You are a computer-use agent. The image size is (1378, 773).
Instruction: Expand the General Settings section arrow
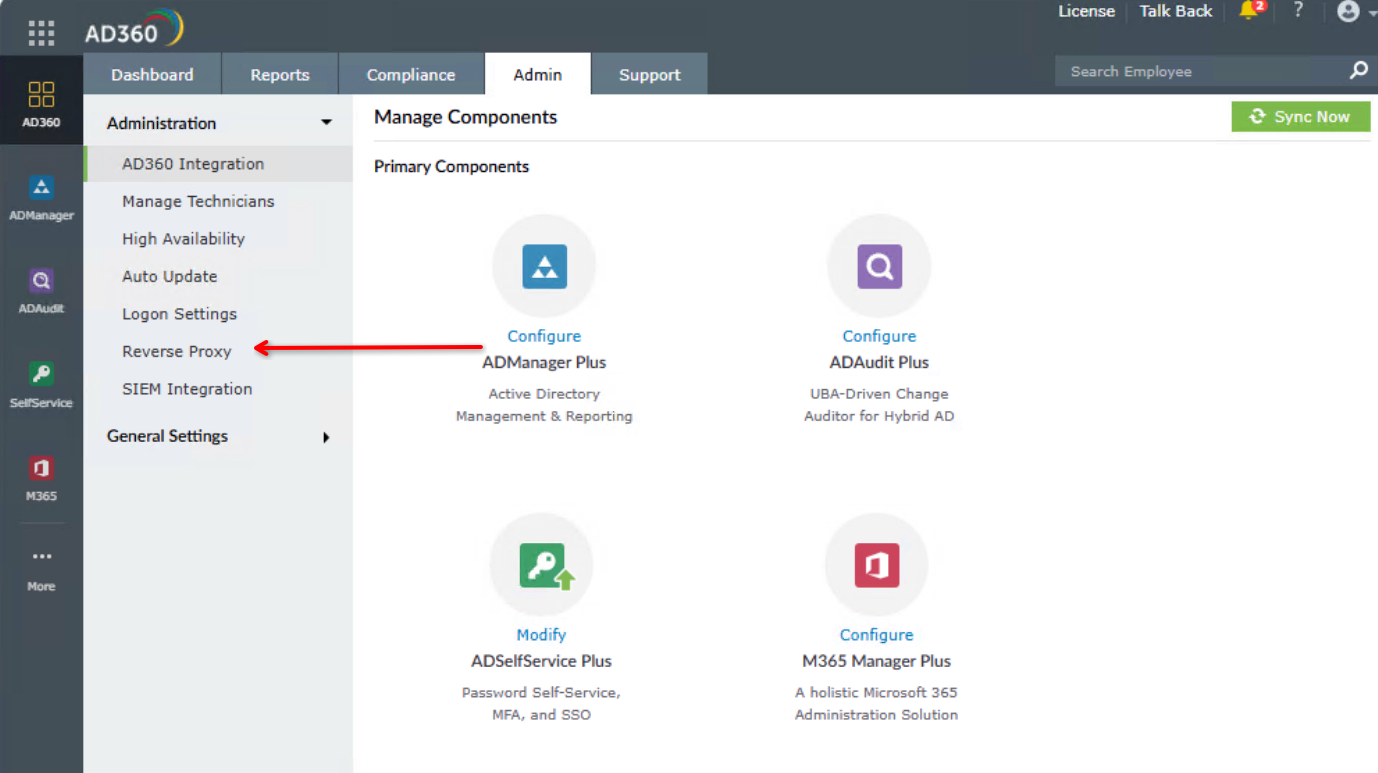click(326, 437)
